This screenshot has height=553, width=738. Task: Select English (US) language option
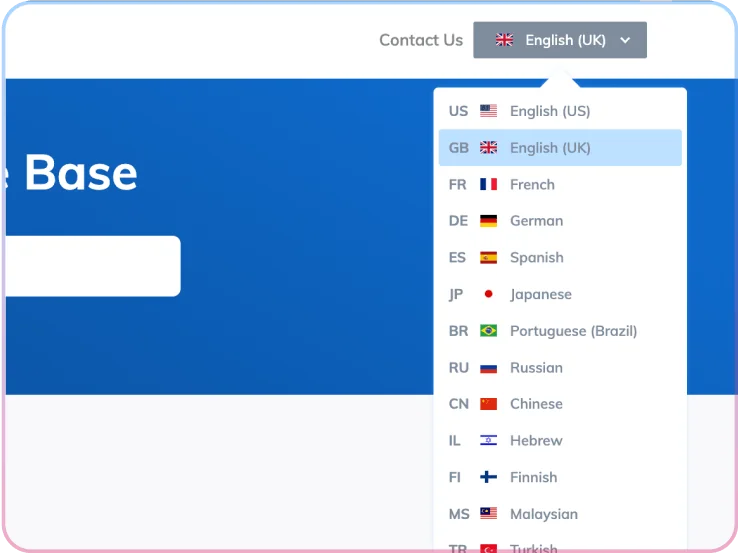[560, 111]
